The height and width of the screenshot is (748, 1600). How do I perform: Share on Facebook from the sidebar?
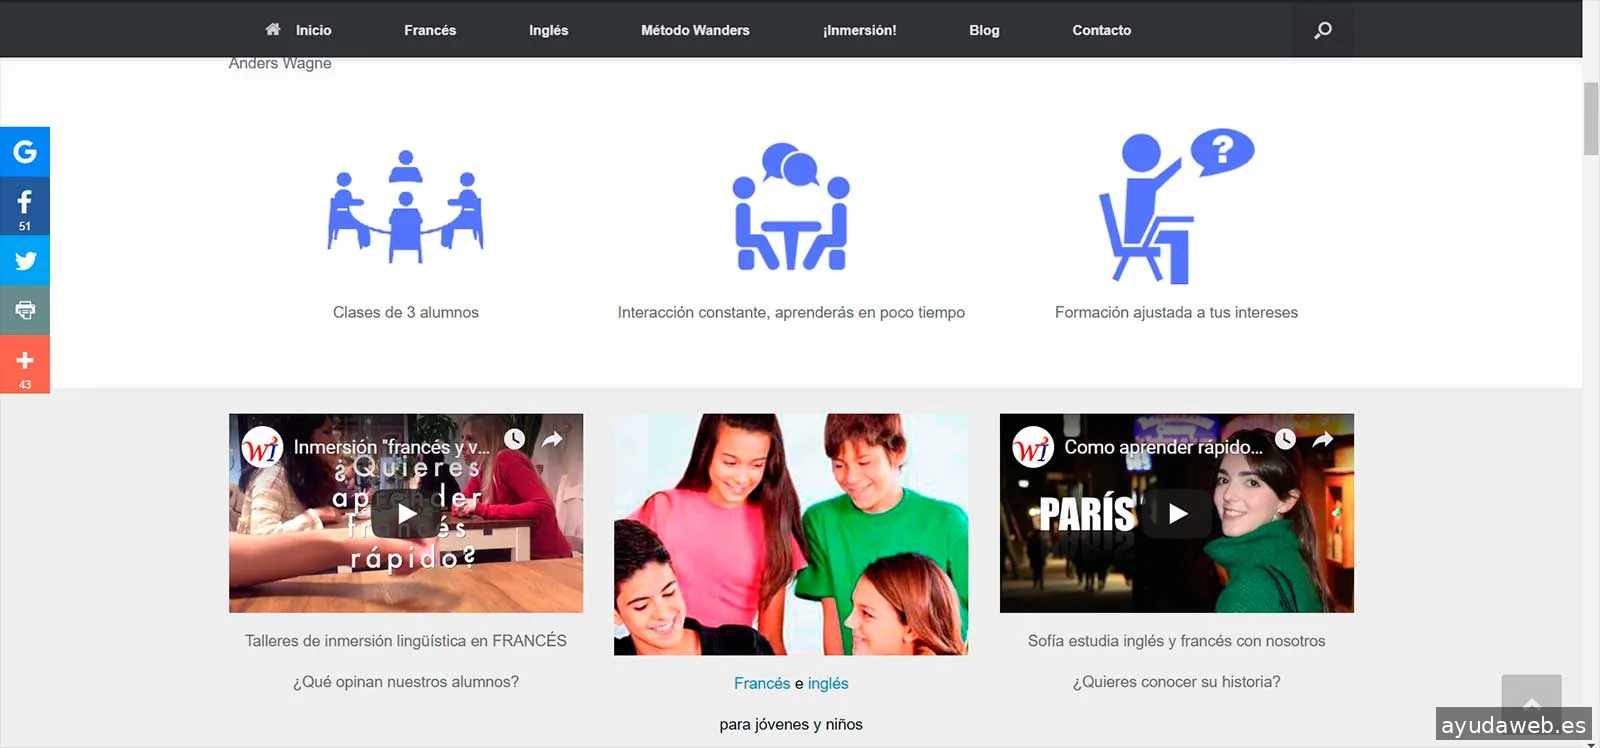click(25, 205)
